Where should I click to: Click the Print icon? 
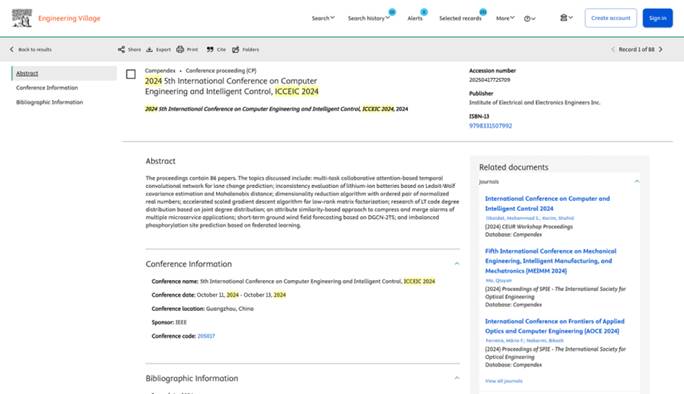pyautogui.click(x=180, y=49)
